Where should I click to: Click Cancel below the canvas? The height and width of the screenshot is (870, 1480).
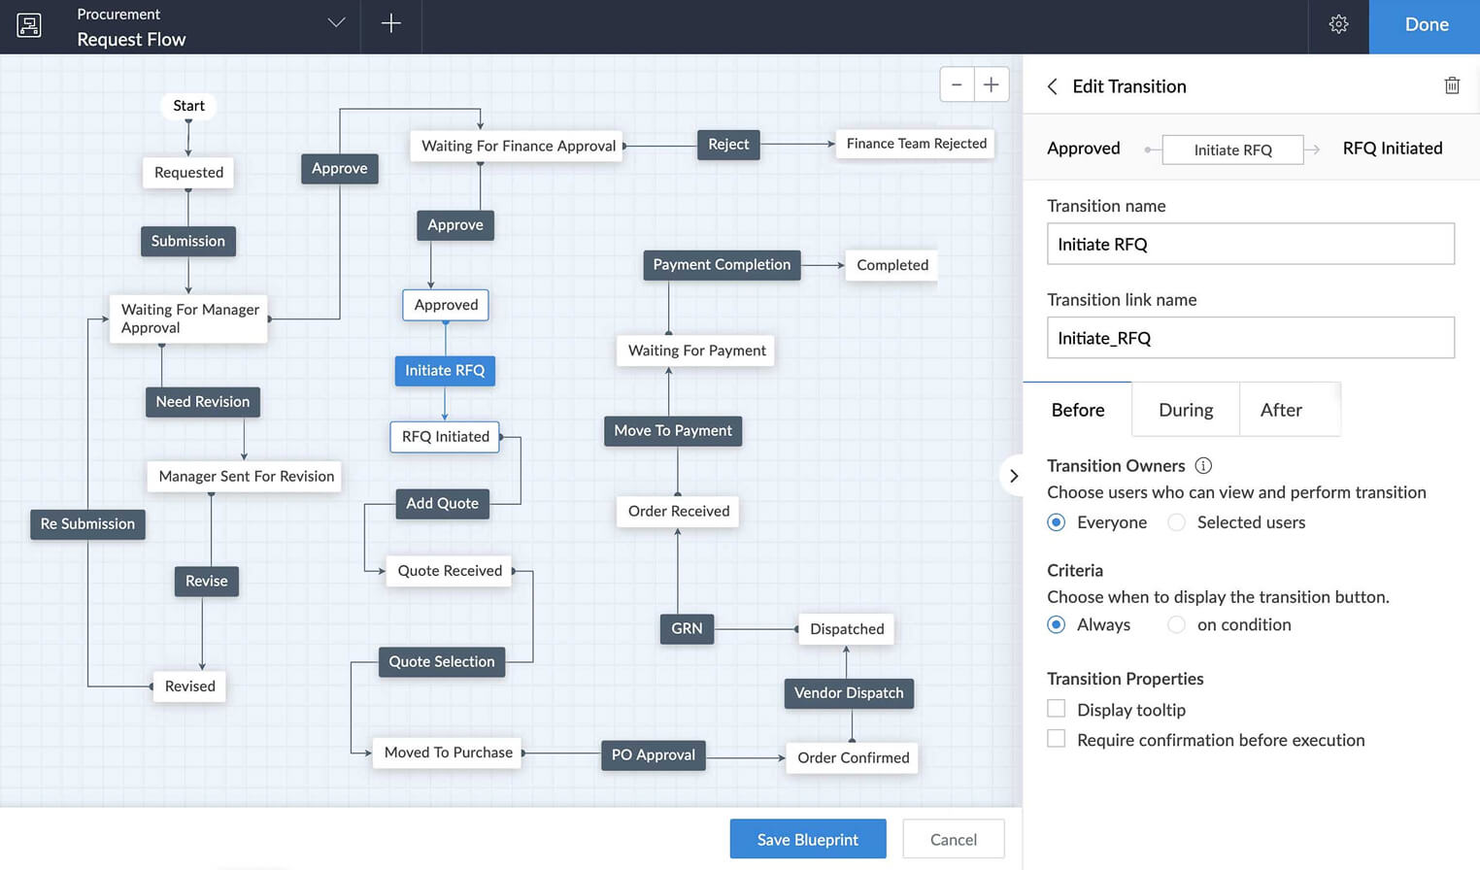(952, 838)
